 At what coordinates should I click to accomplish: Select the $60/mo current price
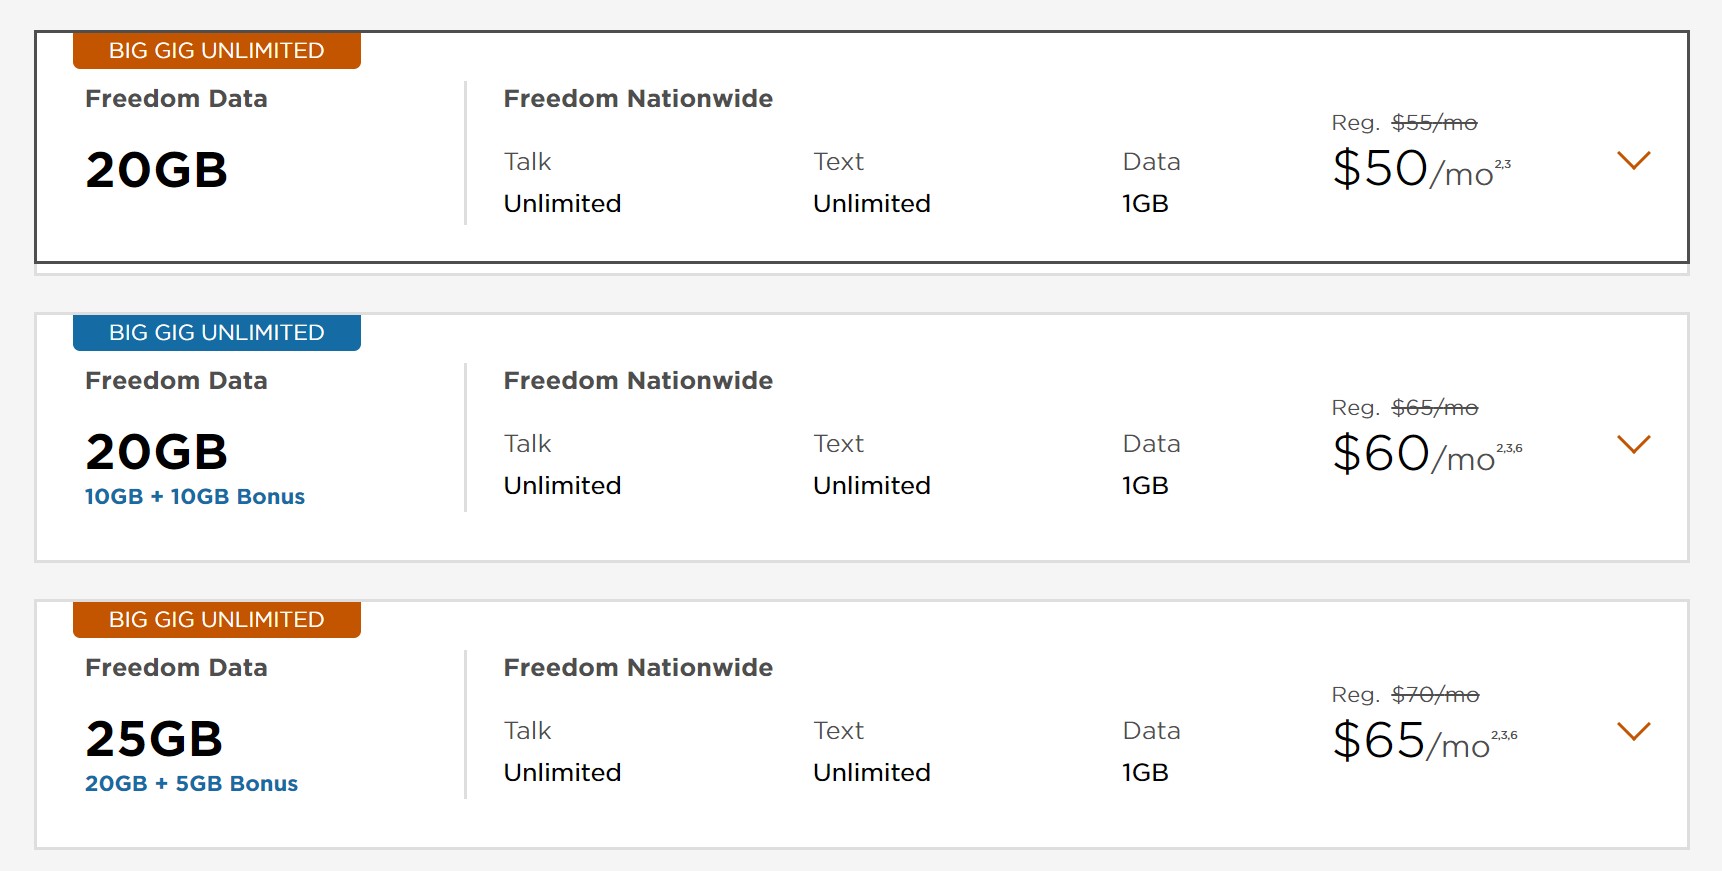(1414, 454)
